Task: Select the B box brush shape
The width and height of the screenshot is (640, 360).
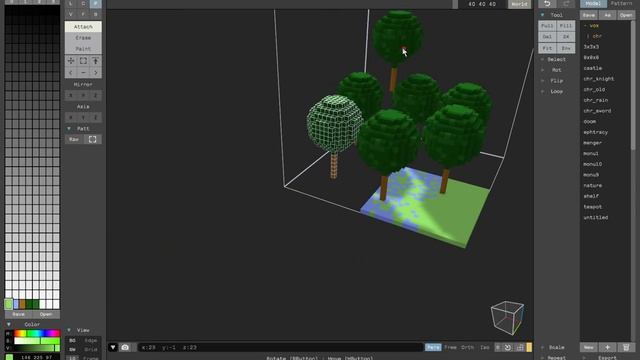Action: click(96, 14)
